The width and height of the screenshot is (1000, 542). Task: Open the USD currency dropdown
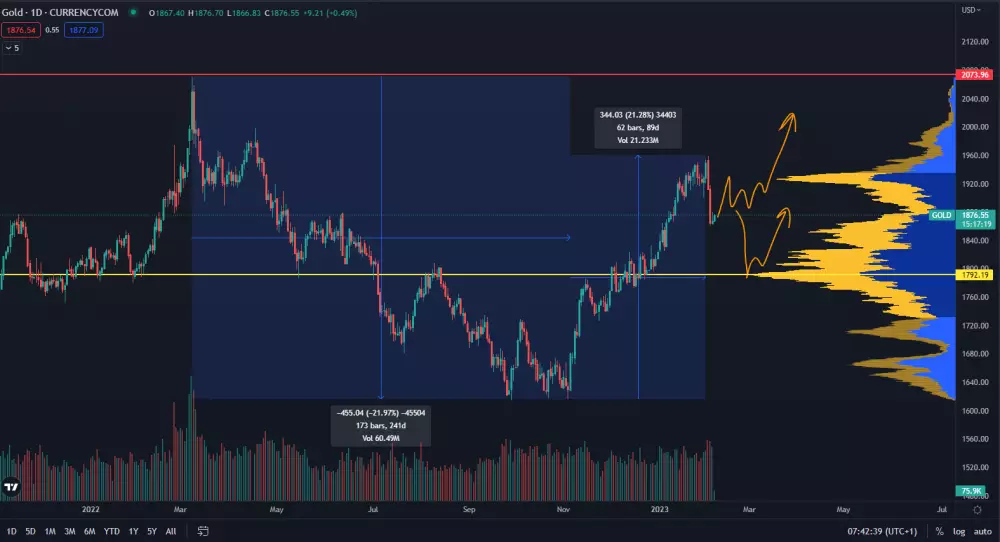point(970,9)
